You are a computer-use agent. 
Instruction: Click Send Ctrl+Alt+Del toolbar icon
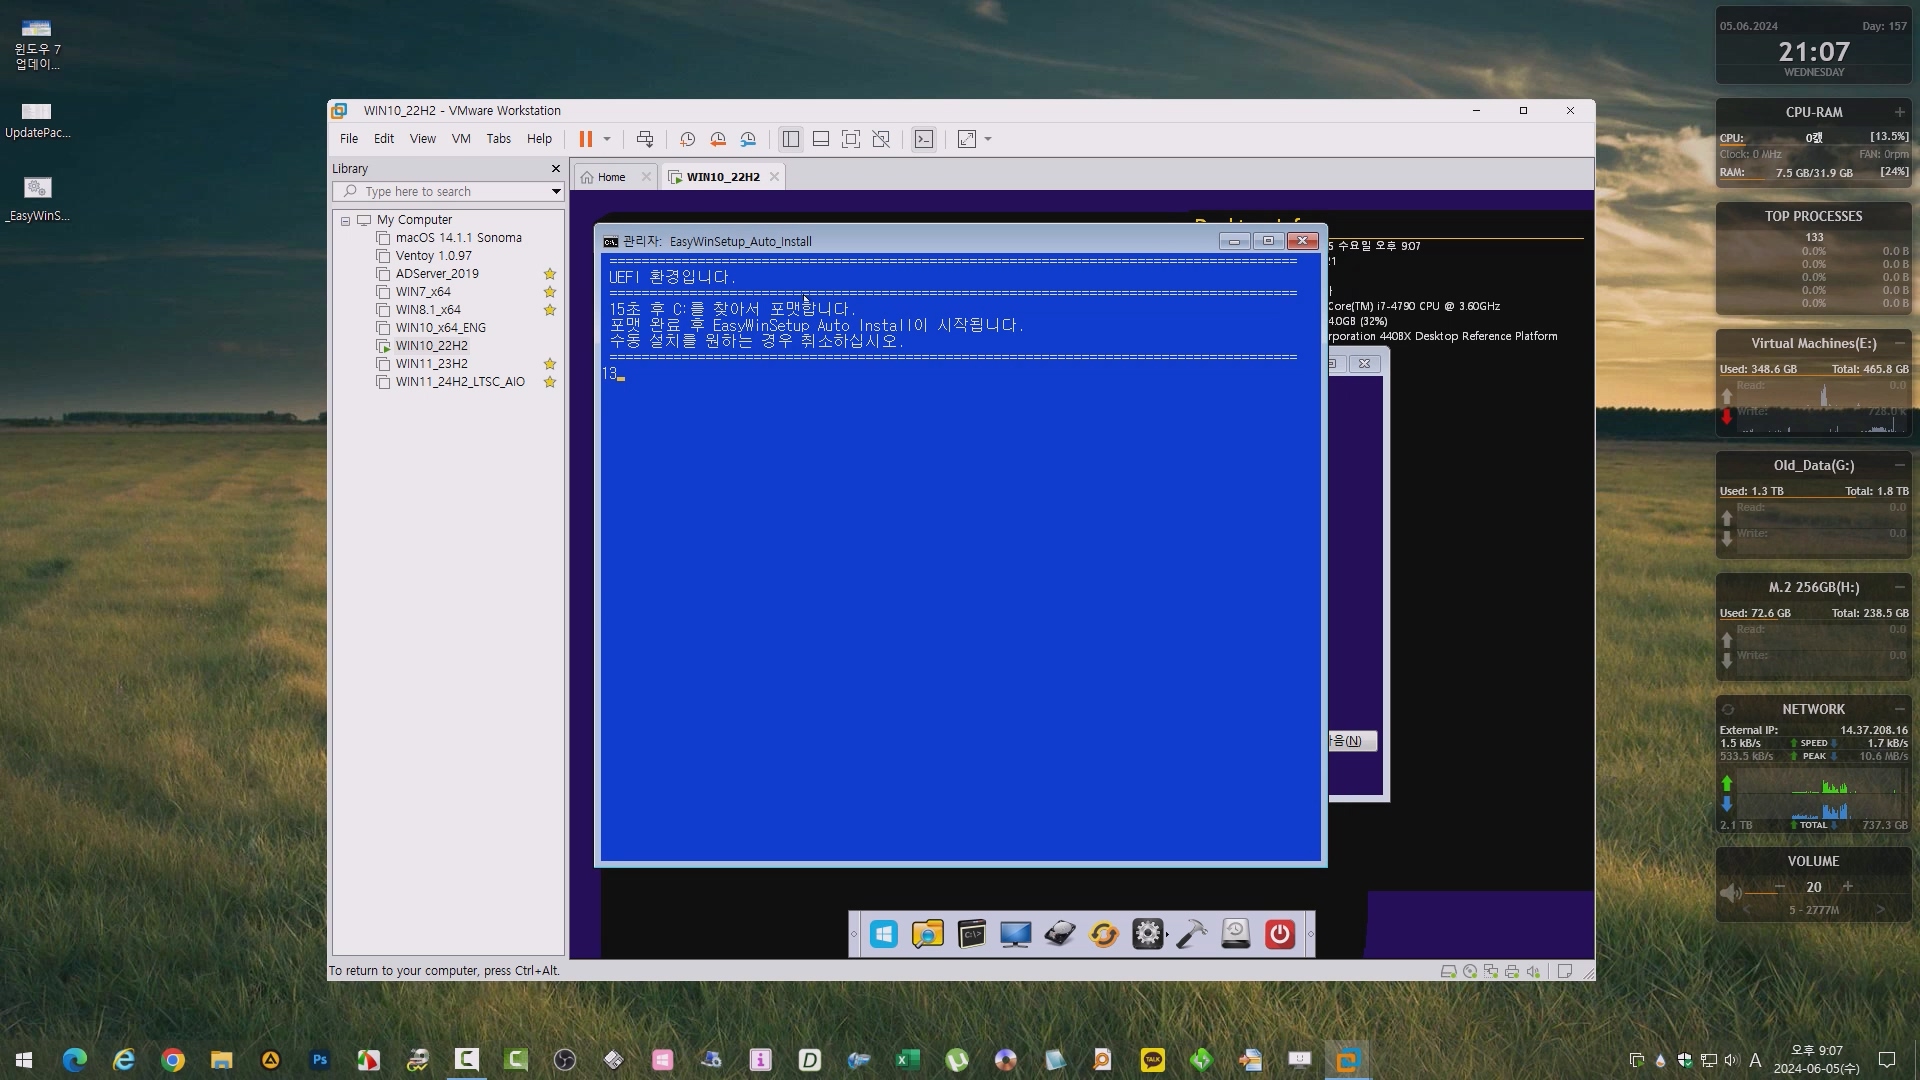pos(645,139)
